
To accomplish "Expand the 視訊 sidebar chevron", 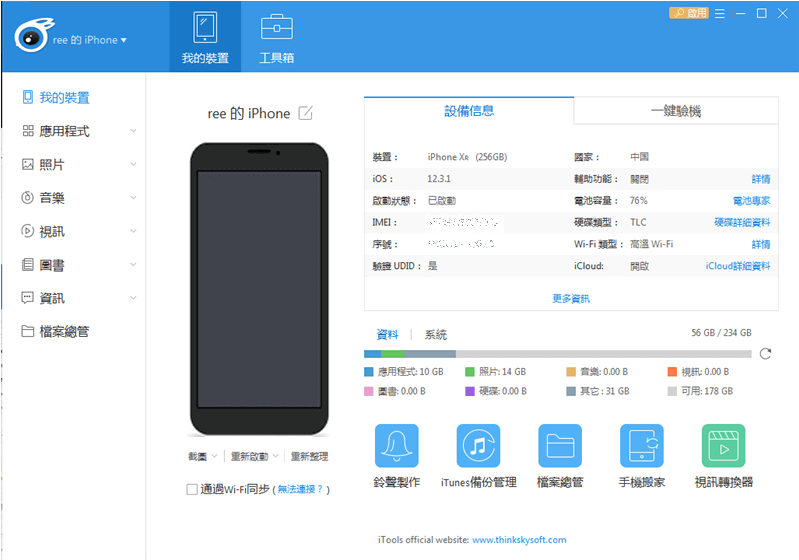I will pos(133,231).
